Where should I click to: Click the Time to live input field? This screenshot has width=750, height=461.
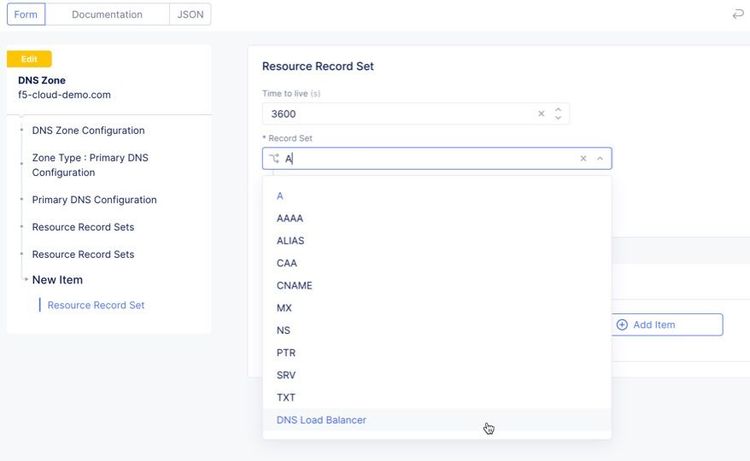pos(400,114)
